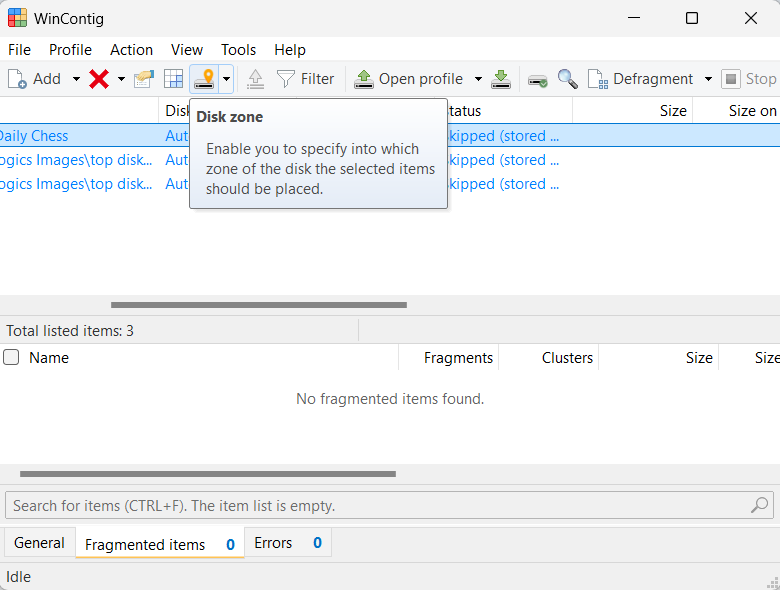
Task: Toggle the select-all checkbox beside Name
Action: (11, 357)
